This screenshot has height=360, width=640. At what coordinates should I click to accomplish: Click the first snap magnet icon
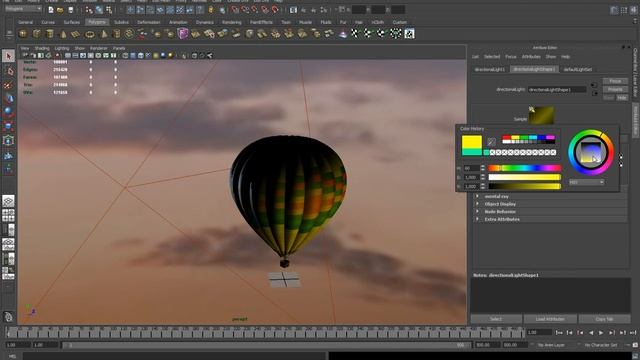pos(235,10)
